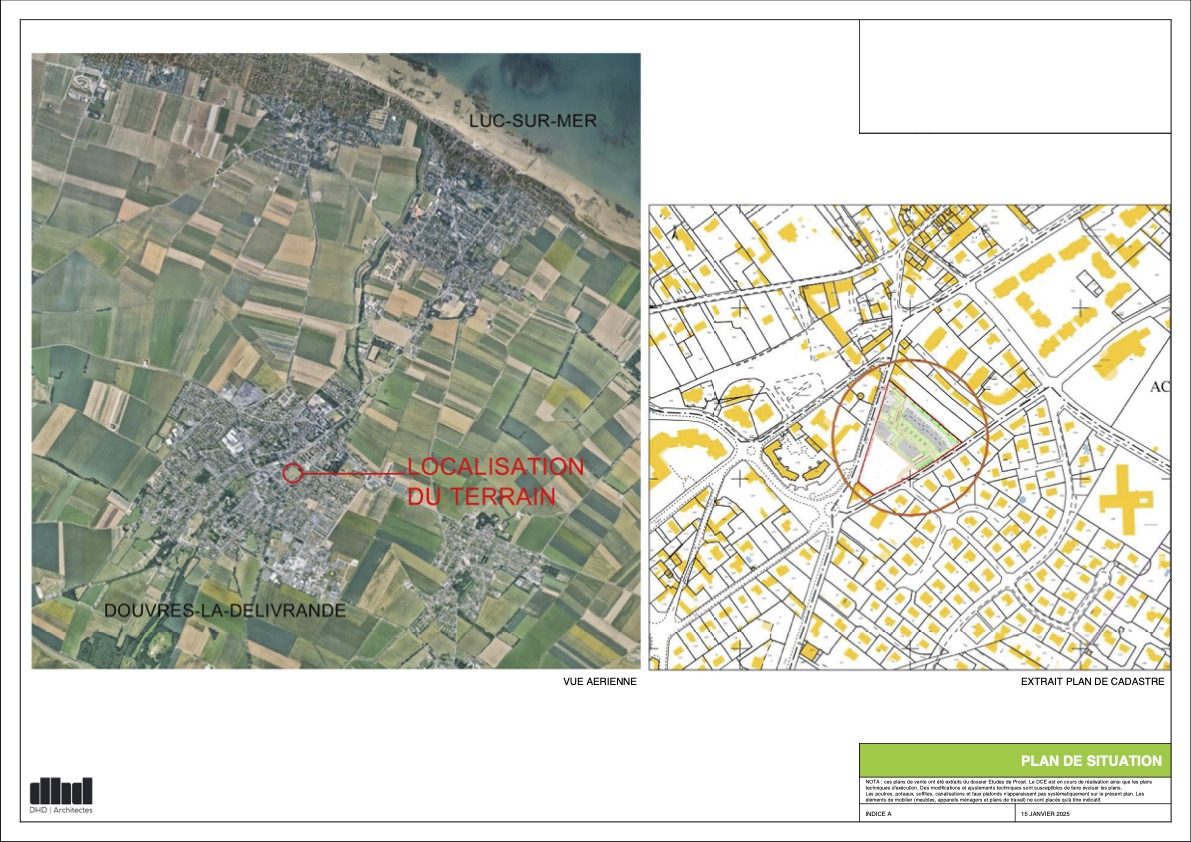
Task: Click the red leader line pointing to the site
Action: 350,473
